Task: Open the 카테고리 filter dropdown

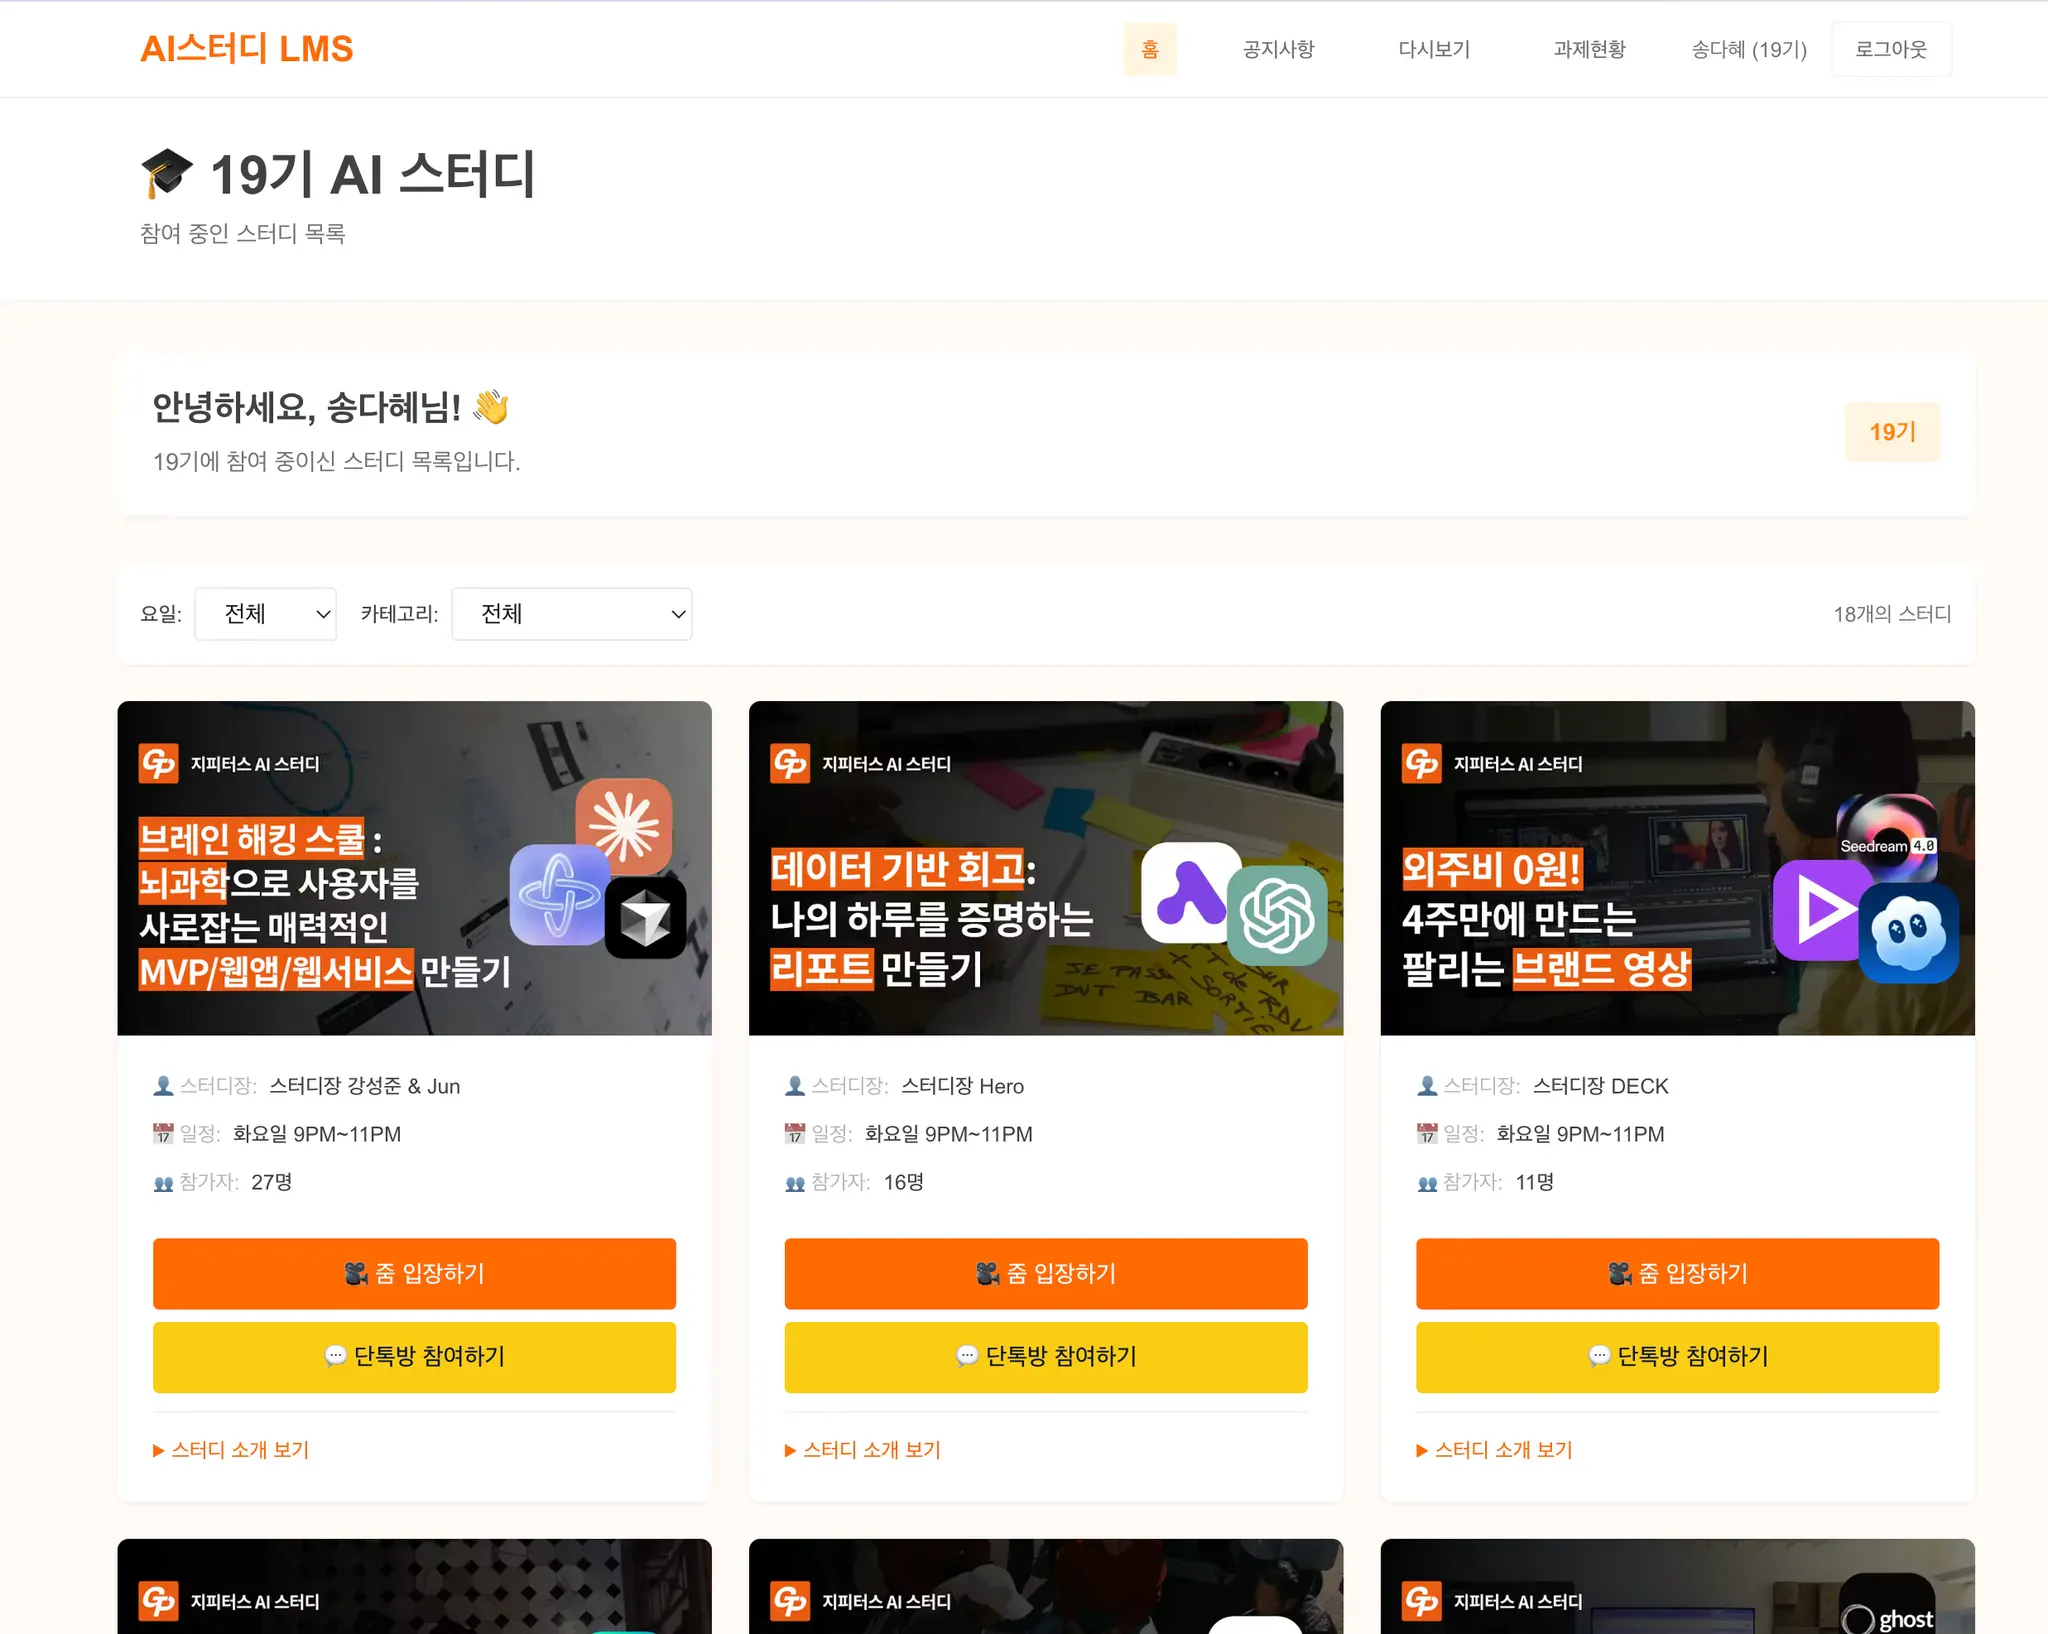Action: pyautogui.click(x=572, y=614)
